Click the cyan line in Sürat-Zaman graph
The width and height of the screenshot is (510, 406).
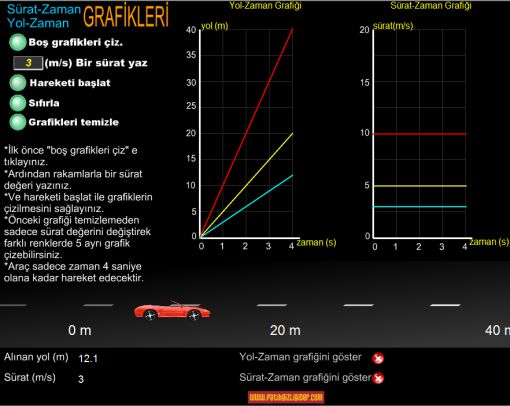pyautogui.click(x=420, y=207)
